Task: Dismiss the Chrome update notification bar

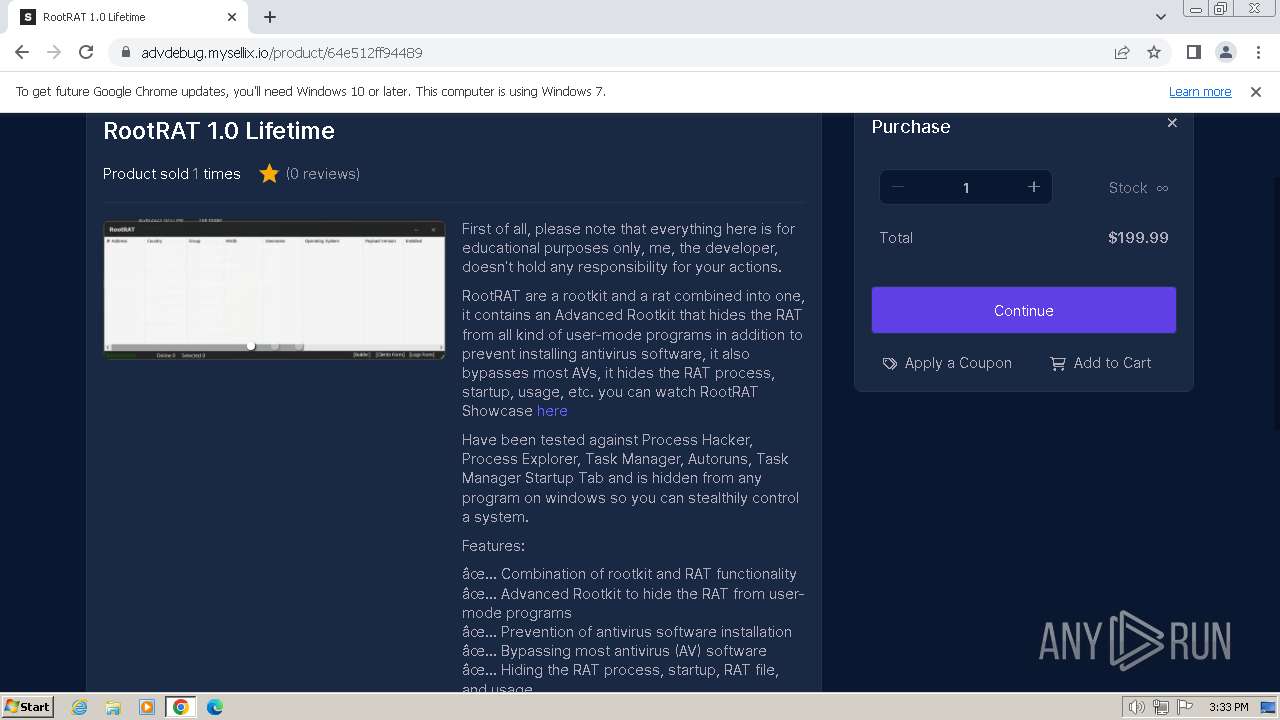Action: click(1256, 91)
